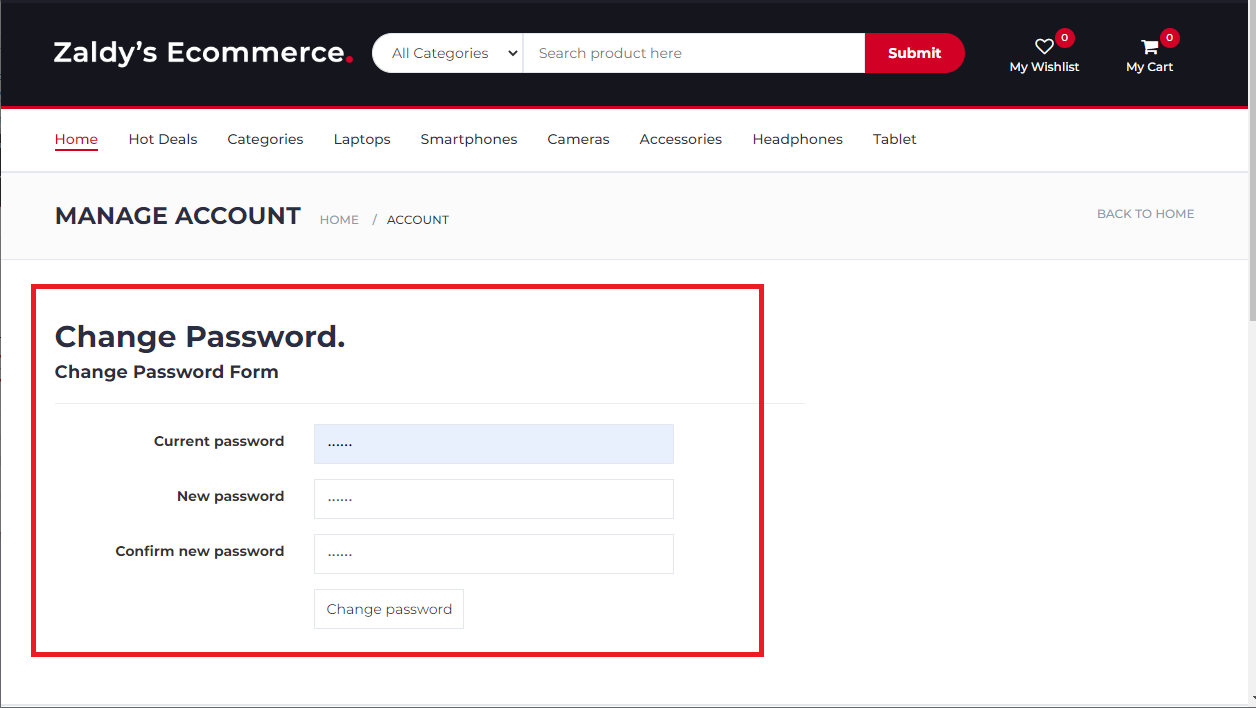The width and height of the screenshot is (1256, 708).
Task: Open the Categories navigation menu
Action: pos(264,139)
